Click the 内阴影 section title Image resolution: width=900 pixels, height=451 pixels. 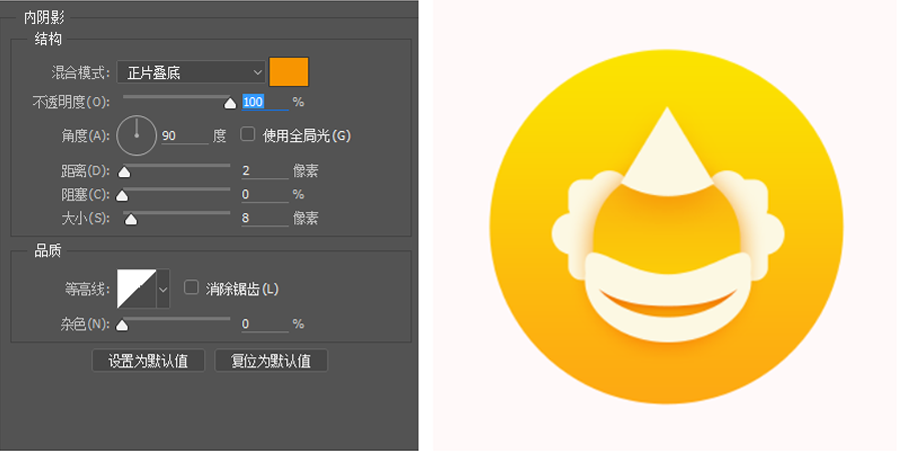pos(44,18)
